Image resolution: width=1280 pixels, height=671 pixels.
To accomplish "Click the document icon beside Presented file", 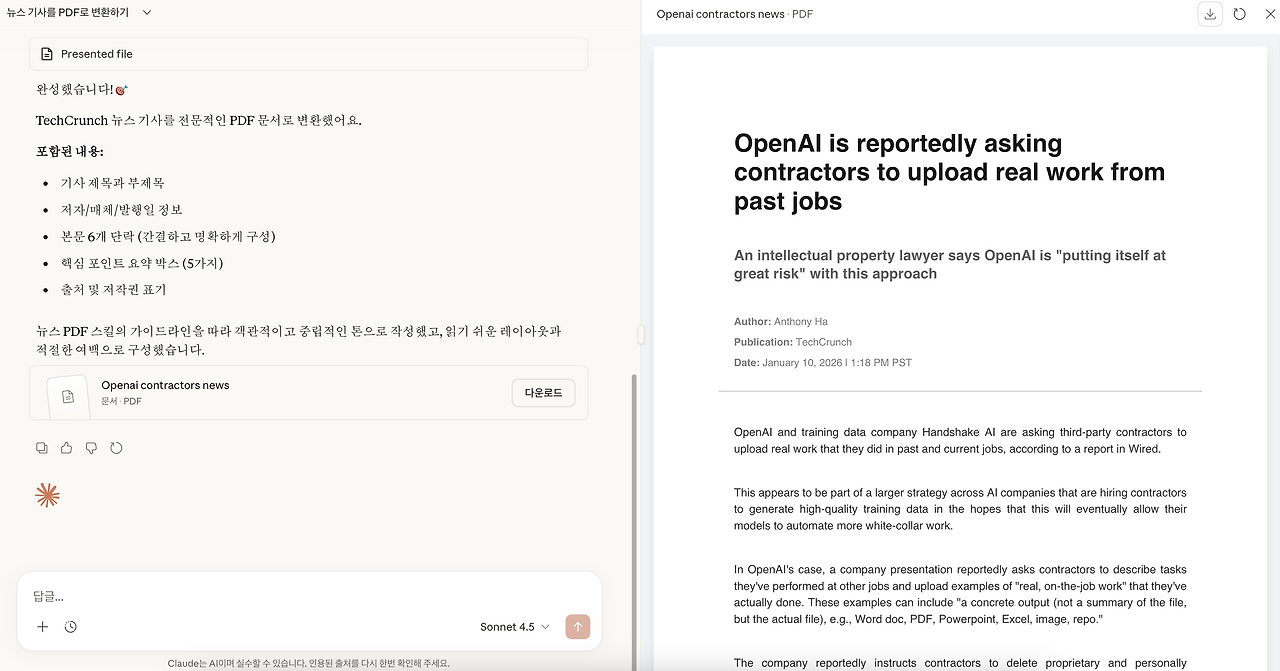I will (x=47, y=54).
